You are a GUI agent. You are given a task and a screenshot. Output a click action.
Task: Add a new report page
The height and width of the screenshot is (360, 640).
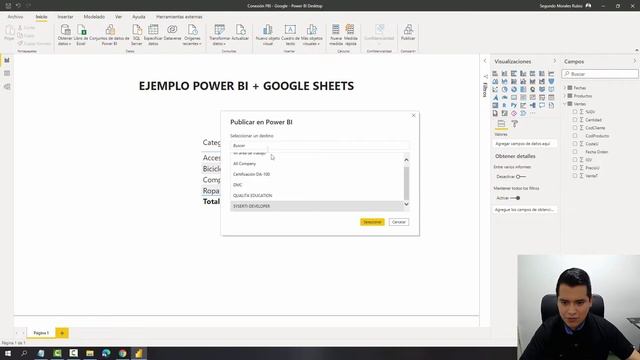tap(62, 333)
